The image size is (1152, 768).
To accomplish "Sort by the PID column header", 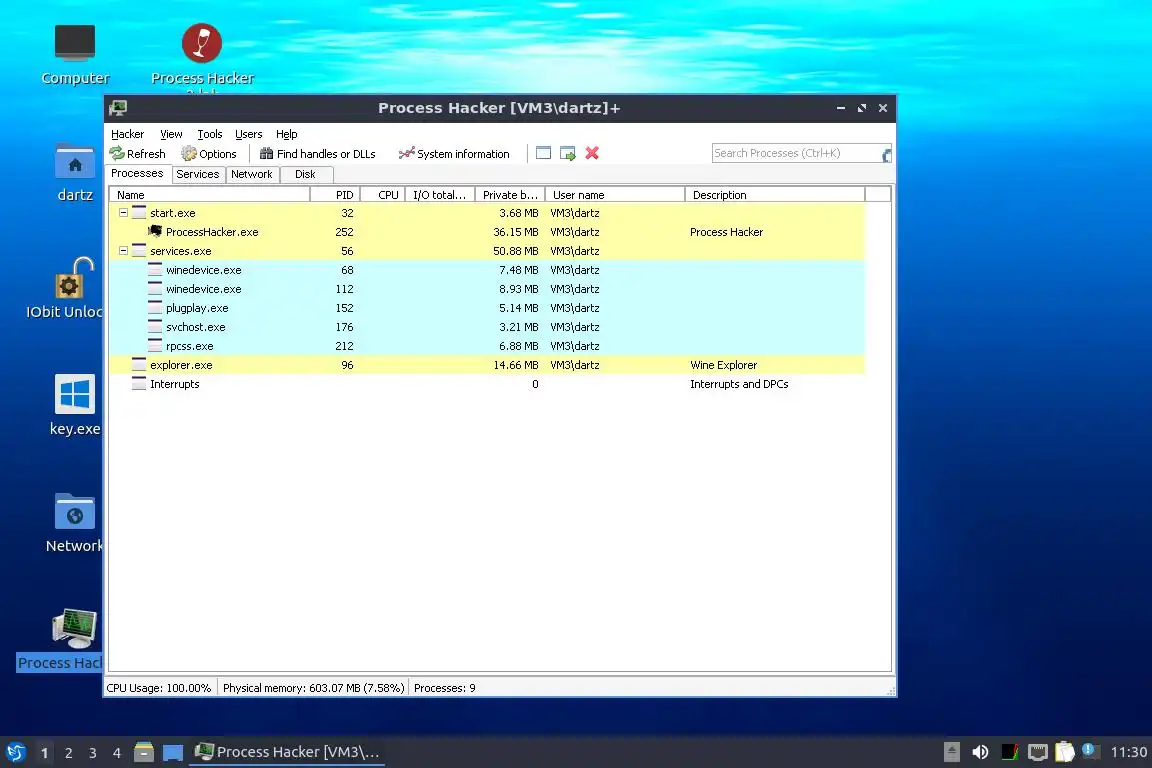I will tap(335, 195).
